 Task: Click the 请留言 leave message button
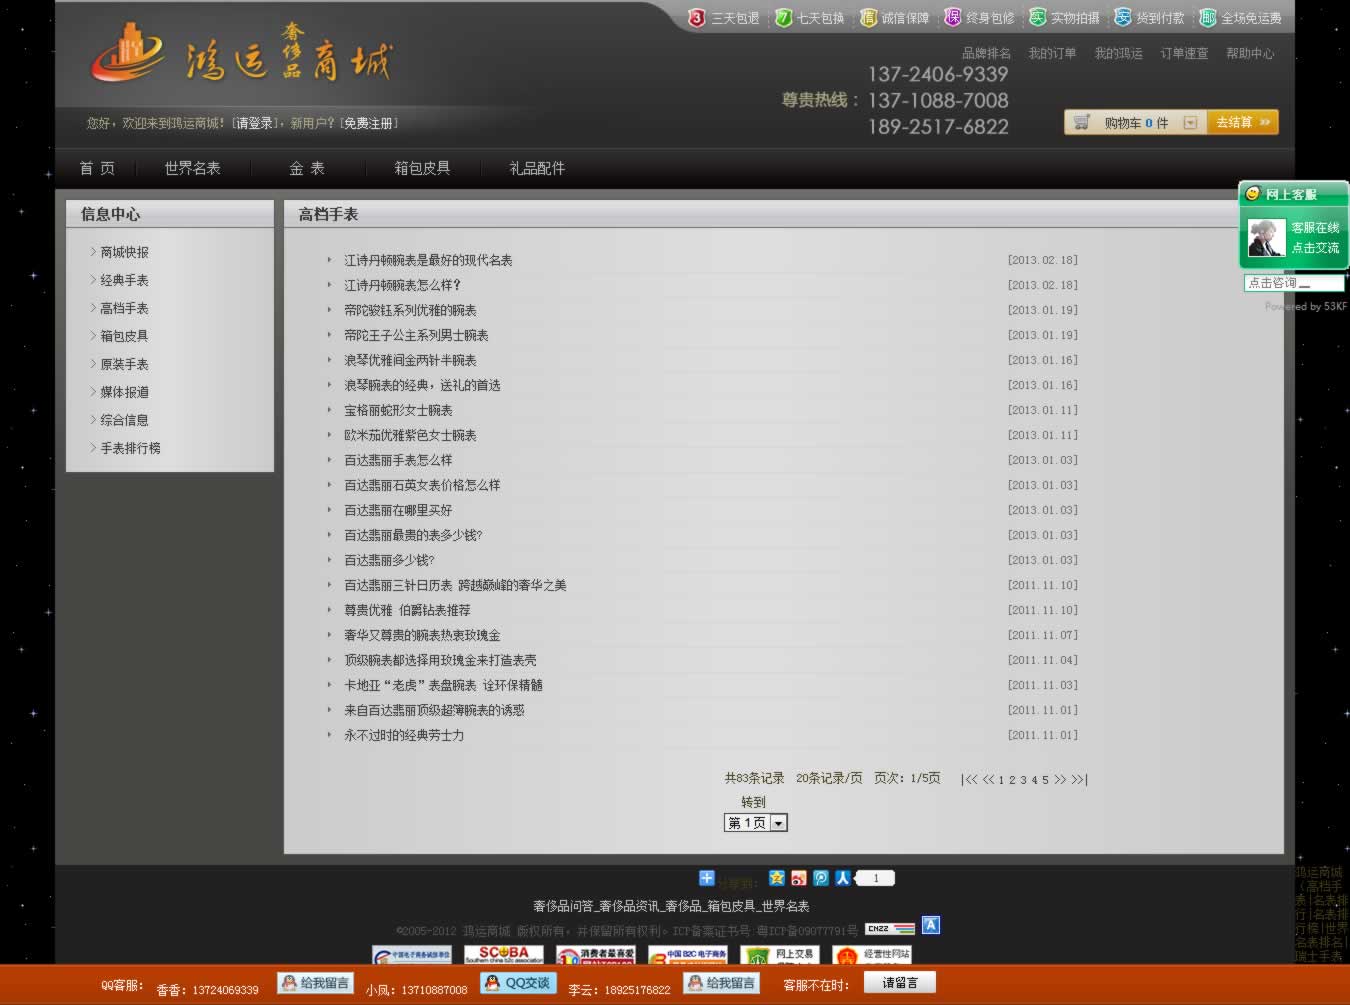pyautogui.click(x=899, y=983)
